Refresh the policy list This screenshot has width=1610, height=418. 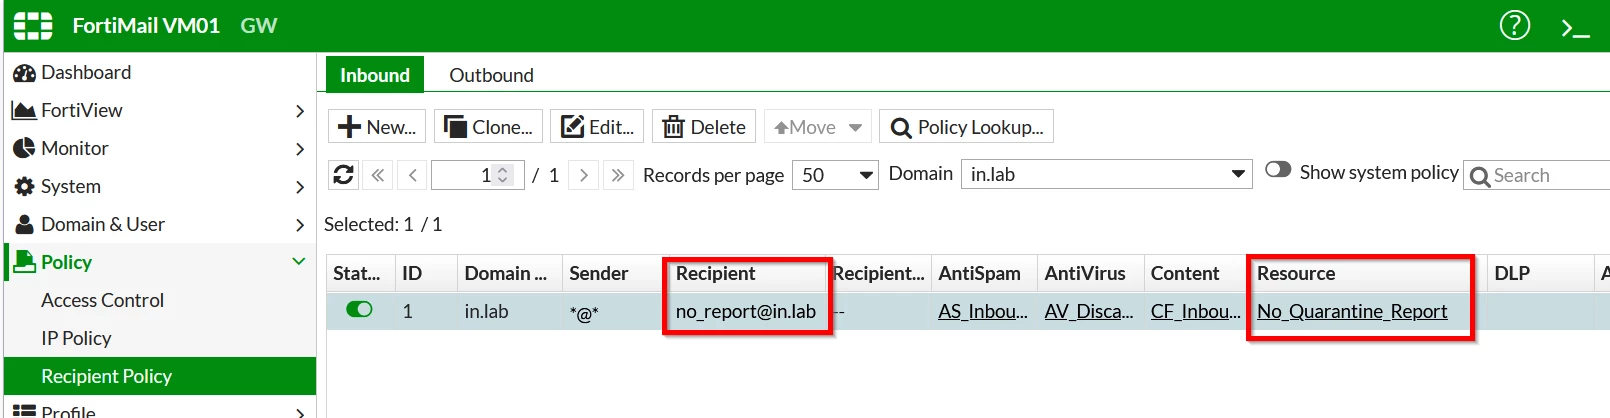343,175
